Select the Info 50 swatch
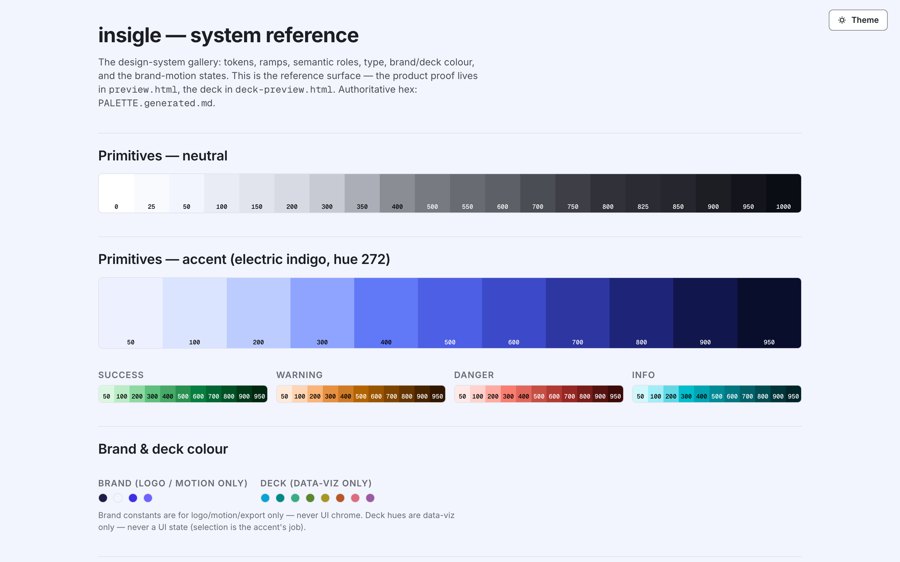The height and width of the screenshot is (562, 900). [640, 394]
